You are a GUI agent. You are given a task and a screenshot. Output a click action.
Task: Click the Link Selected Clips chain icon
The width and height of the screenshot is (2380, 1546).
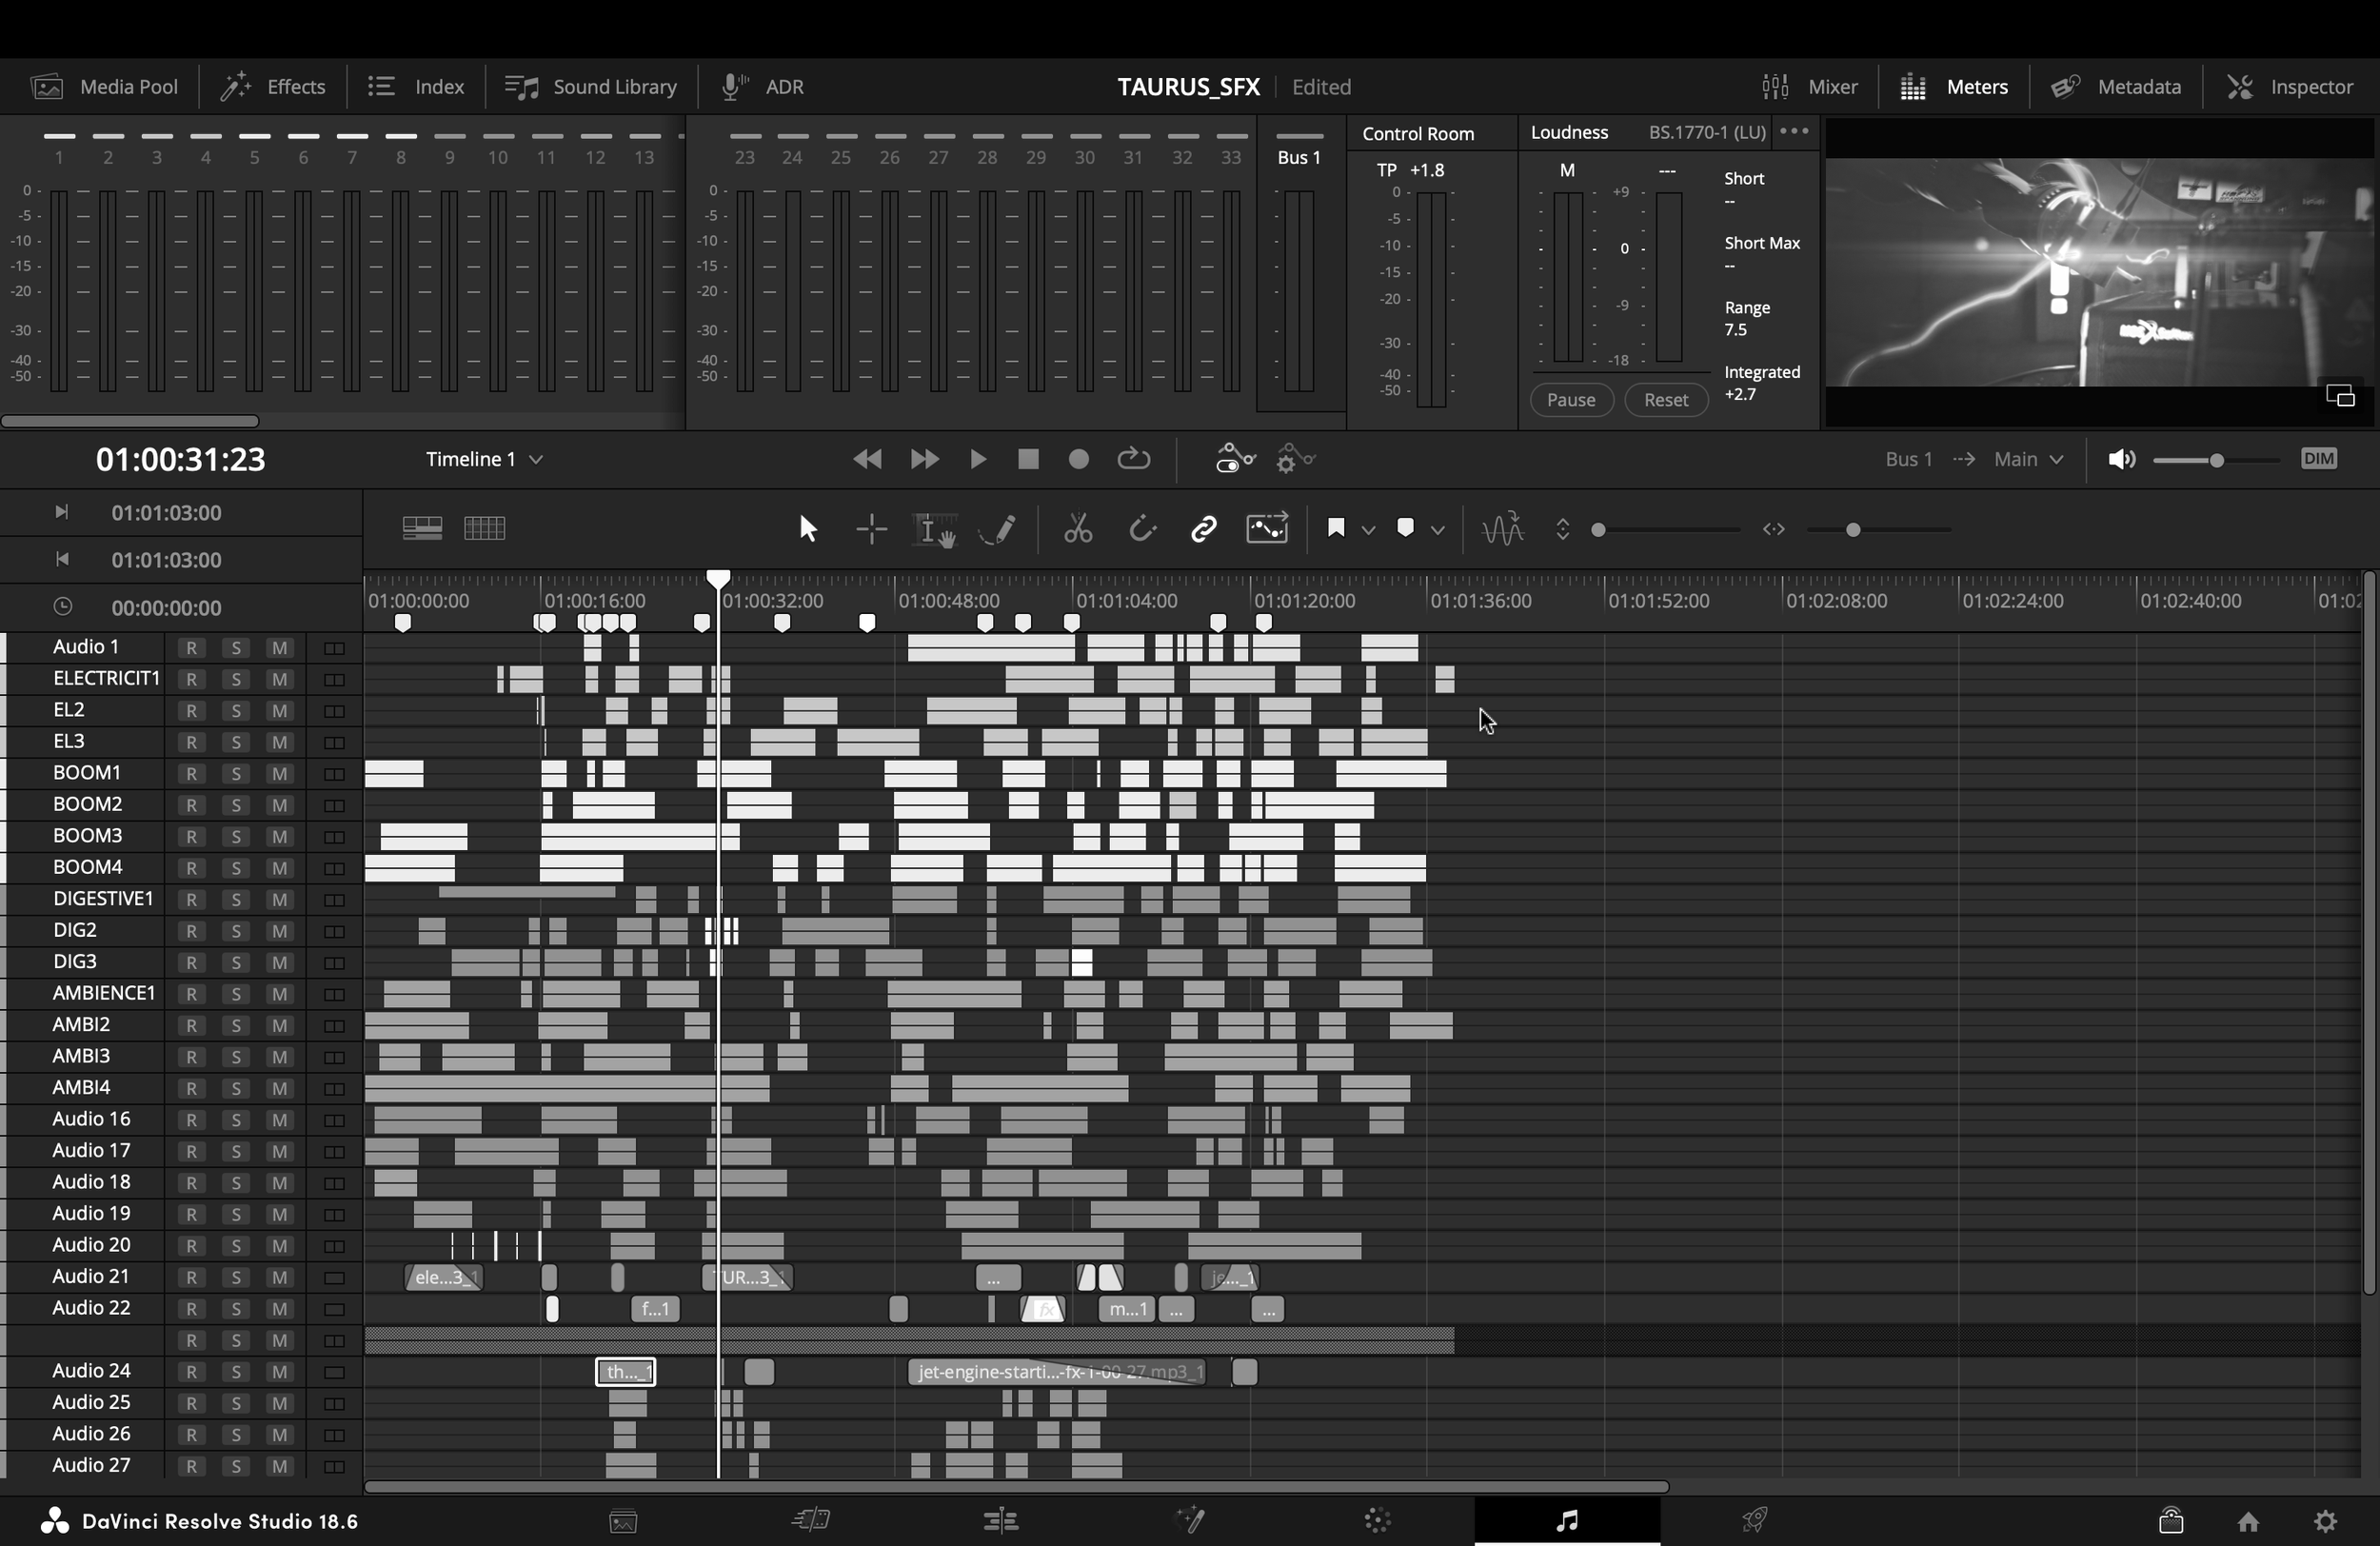pyautogui.click(x=1203, y=528)
